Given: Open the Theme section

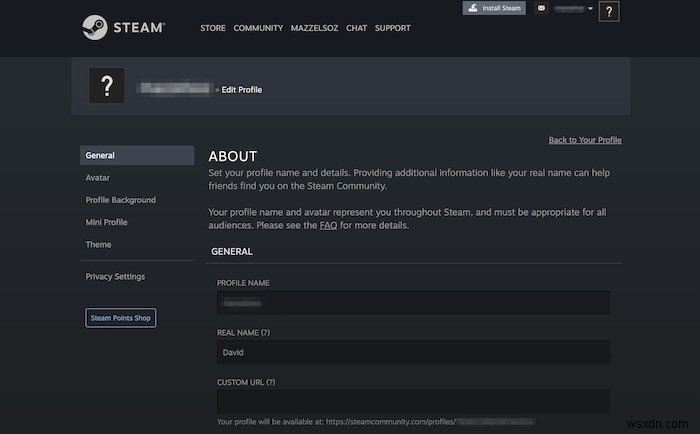Looking at the screenshot, I should [99, 244].
